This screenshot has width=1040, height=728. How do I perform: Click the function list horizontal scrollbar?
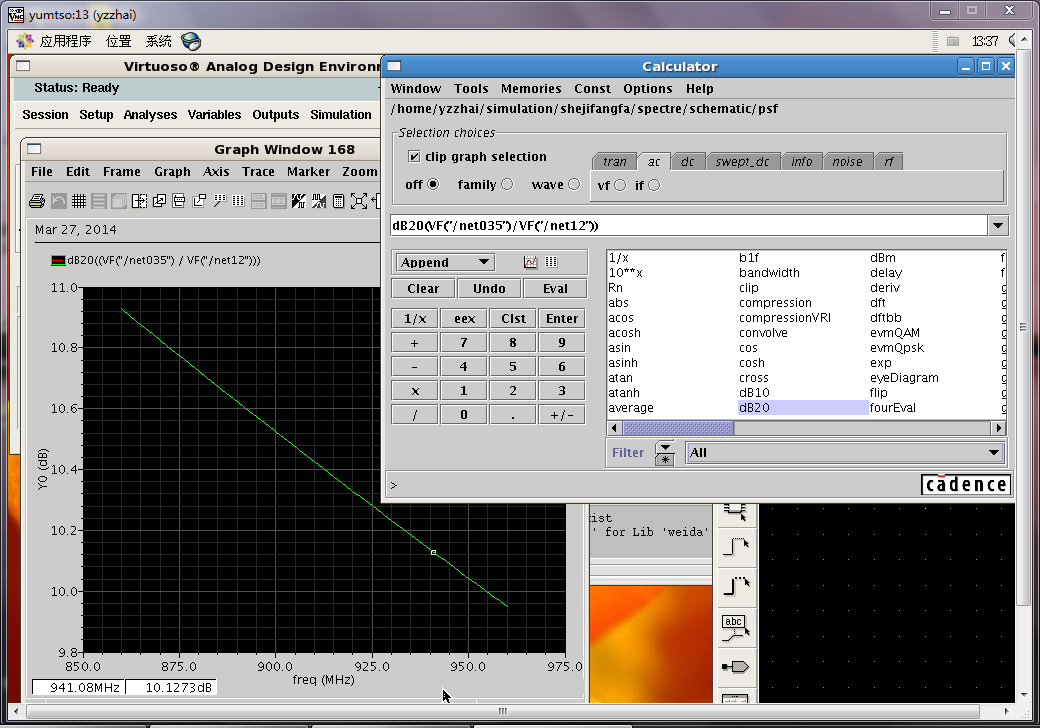tap(677, 428)
